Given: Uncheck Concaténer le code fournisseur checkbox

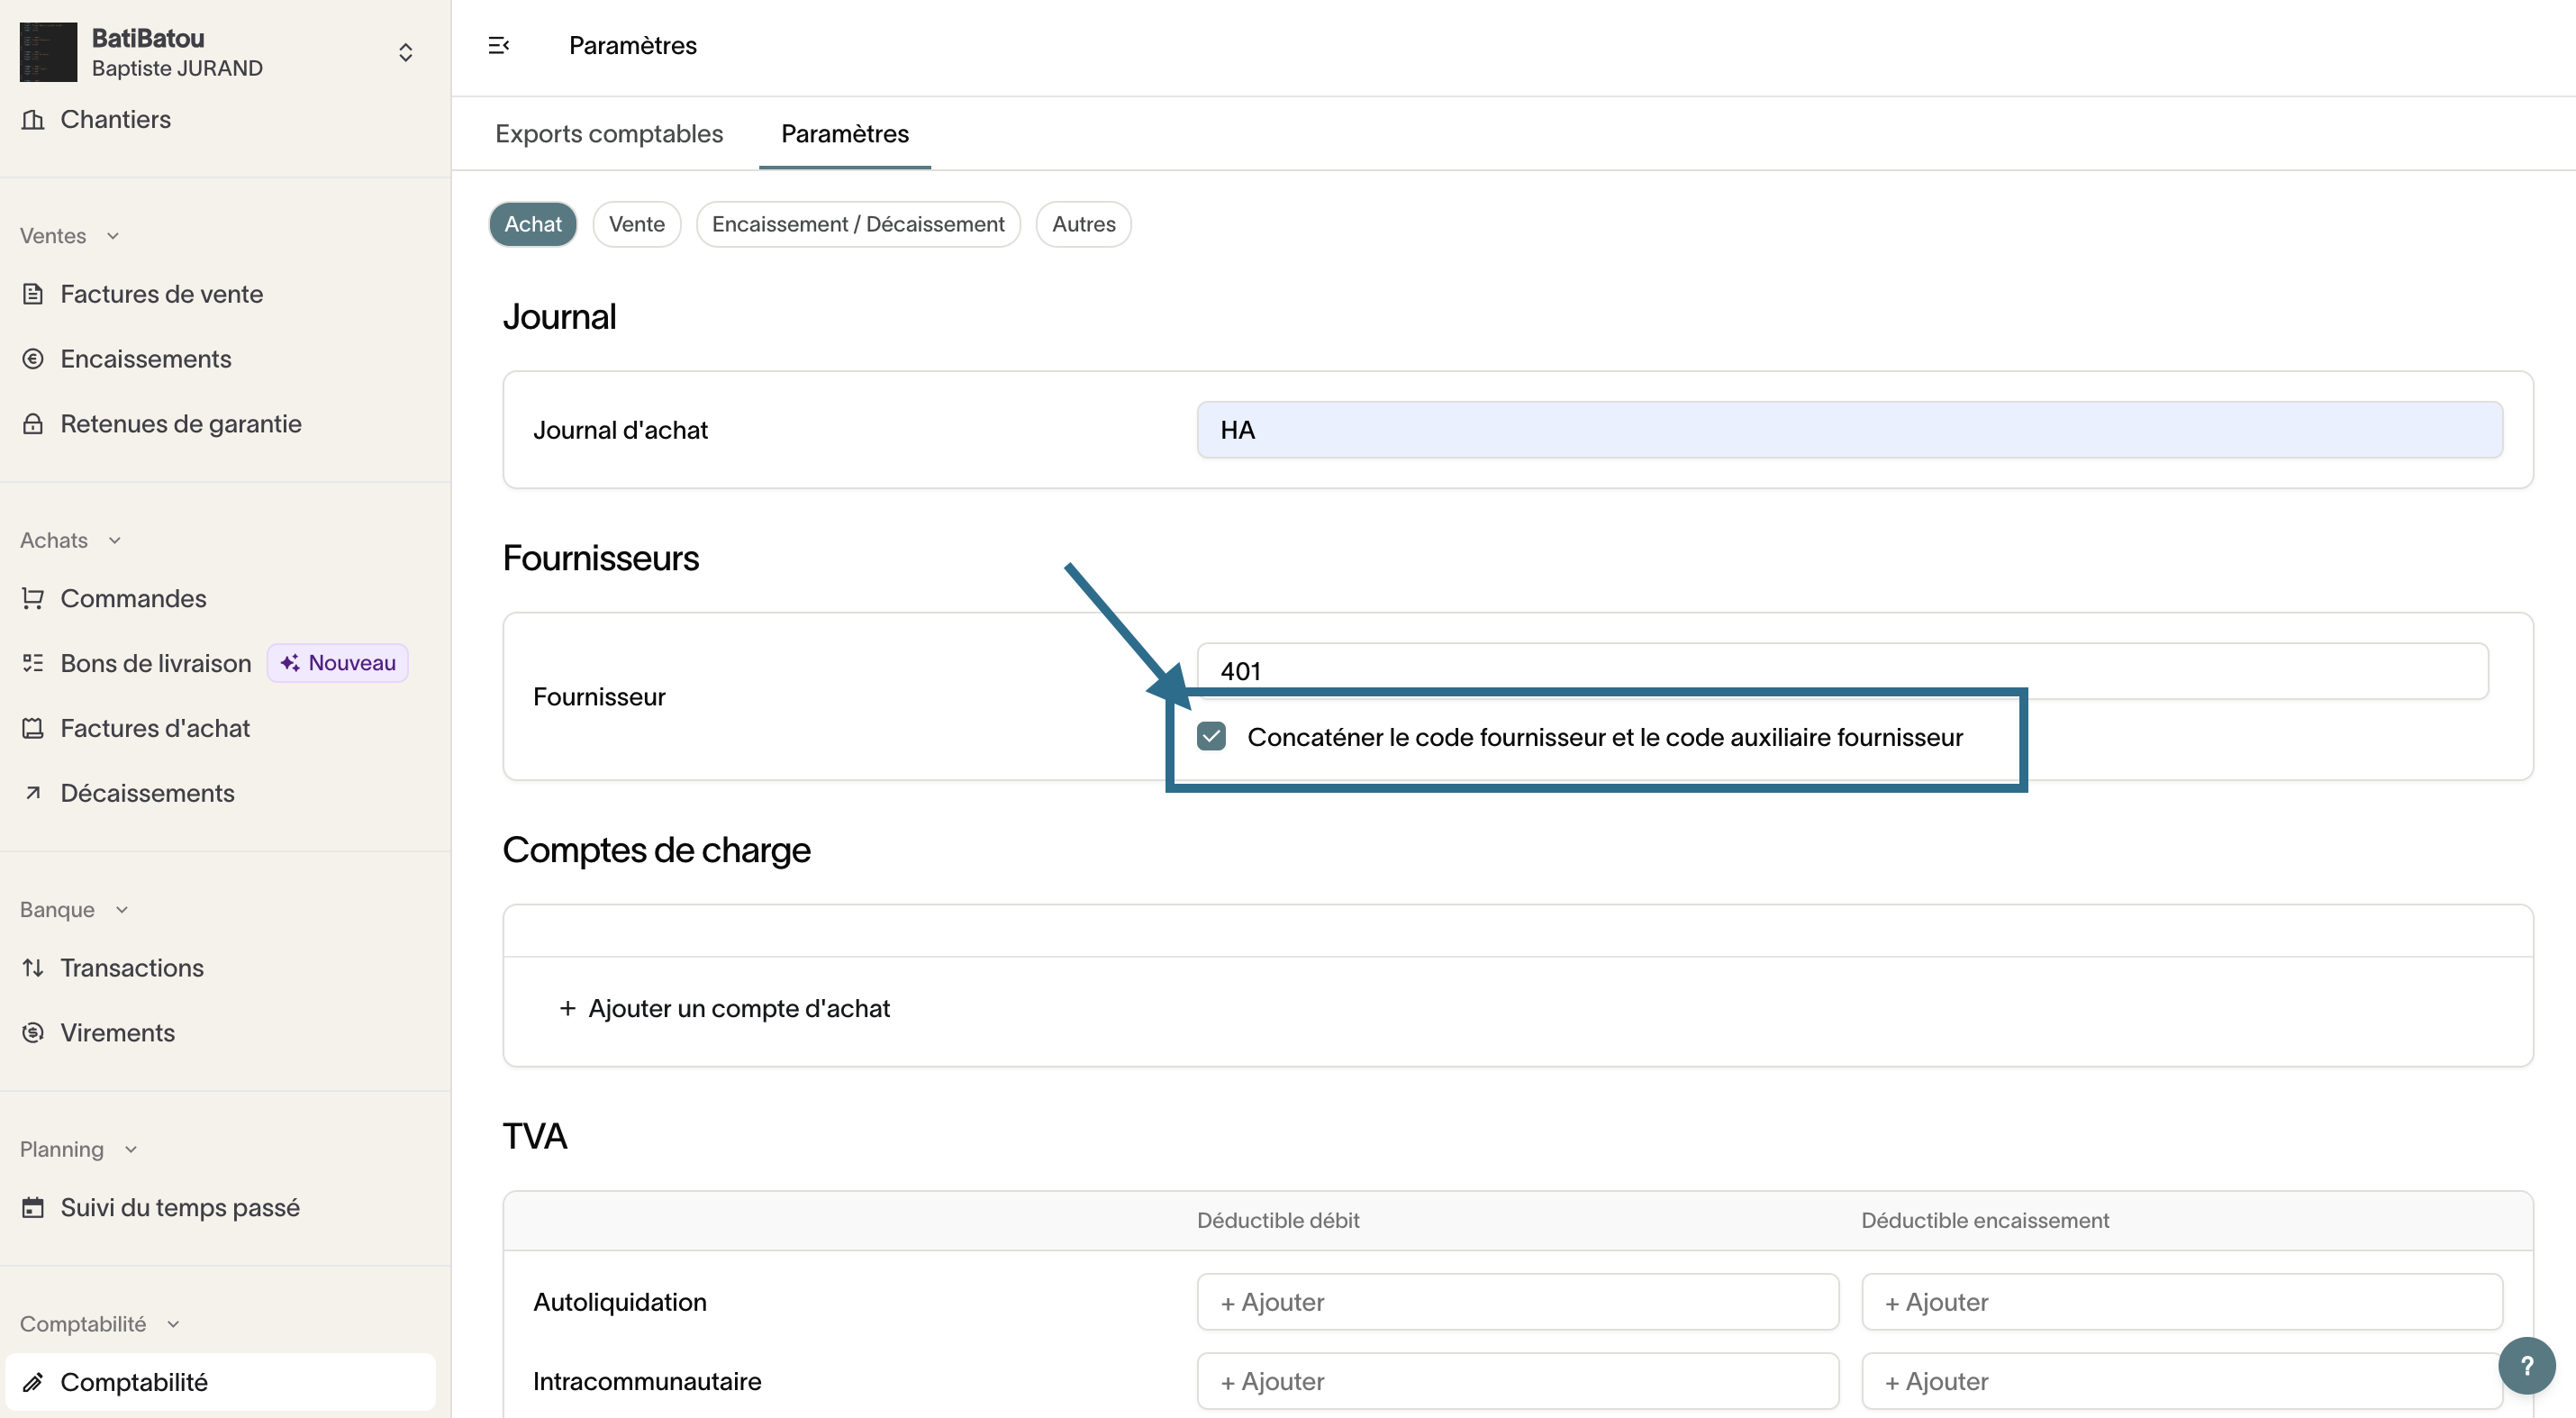Looking at the screenshot, I should coord(1211,737).
